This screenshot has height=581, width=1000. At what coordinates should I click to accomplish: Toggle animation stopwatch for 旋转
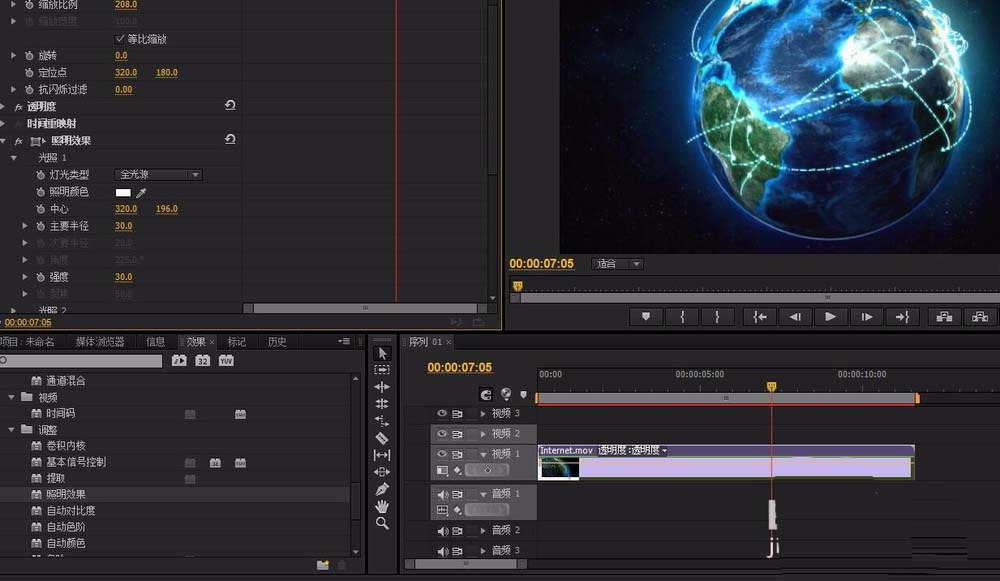click(29, 55)
